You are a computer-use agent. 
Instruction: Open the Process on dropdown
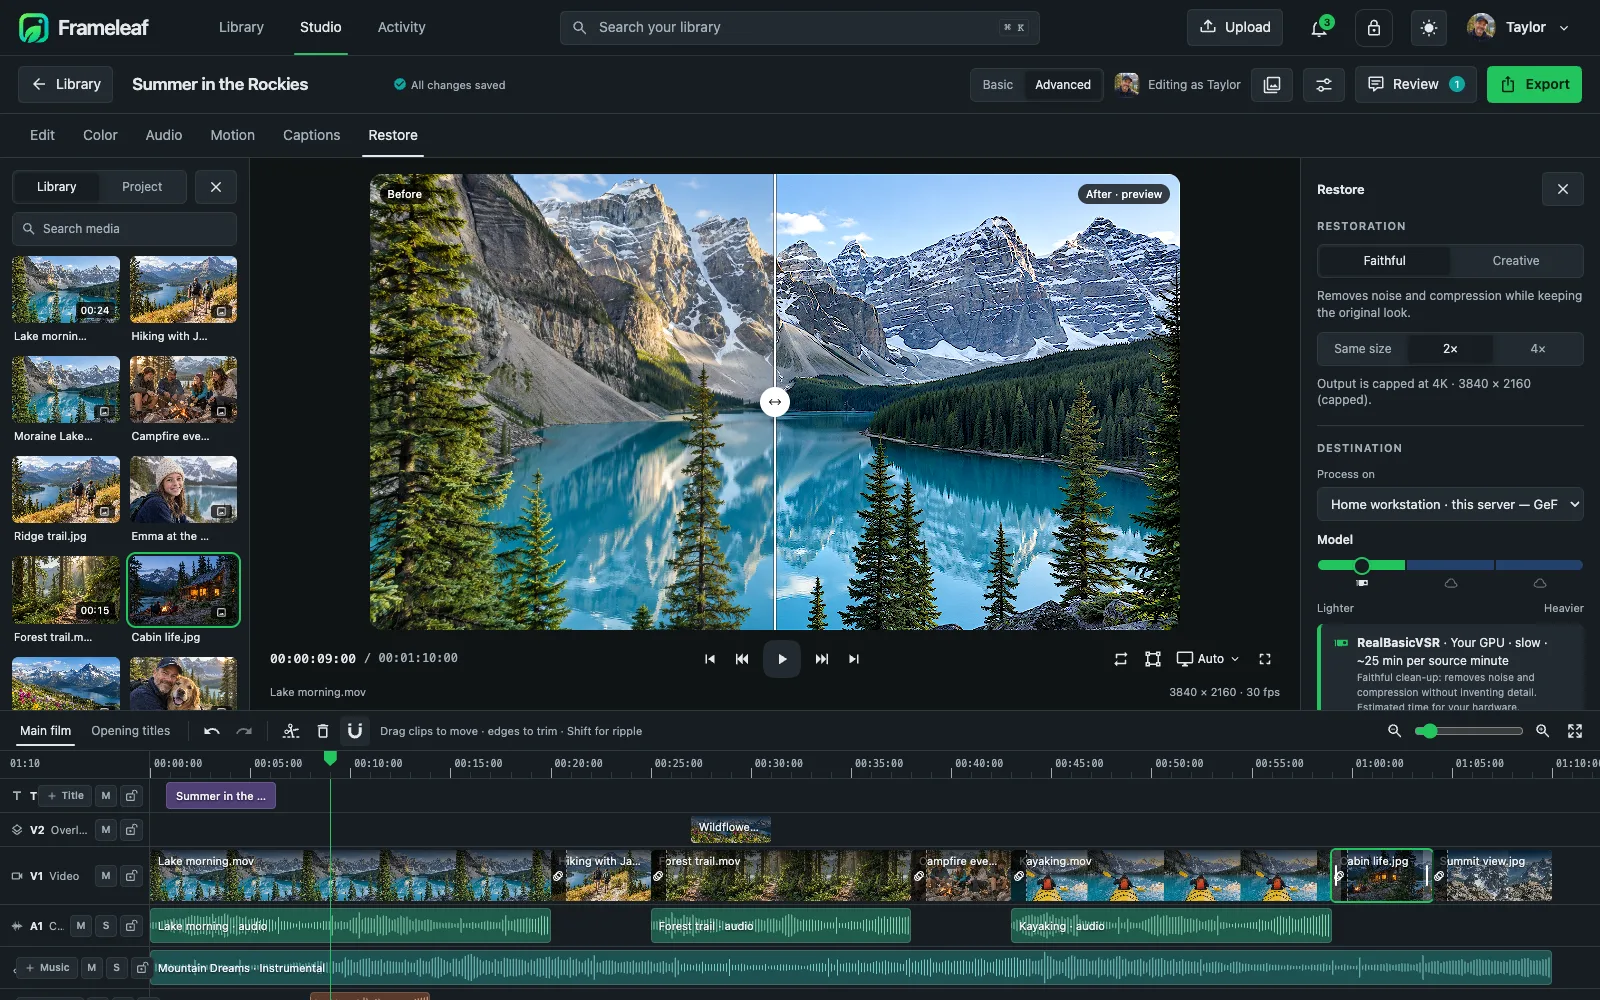(x=1450, y=505)
